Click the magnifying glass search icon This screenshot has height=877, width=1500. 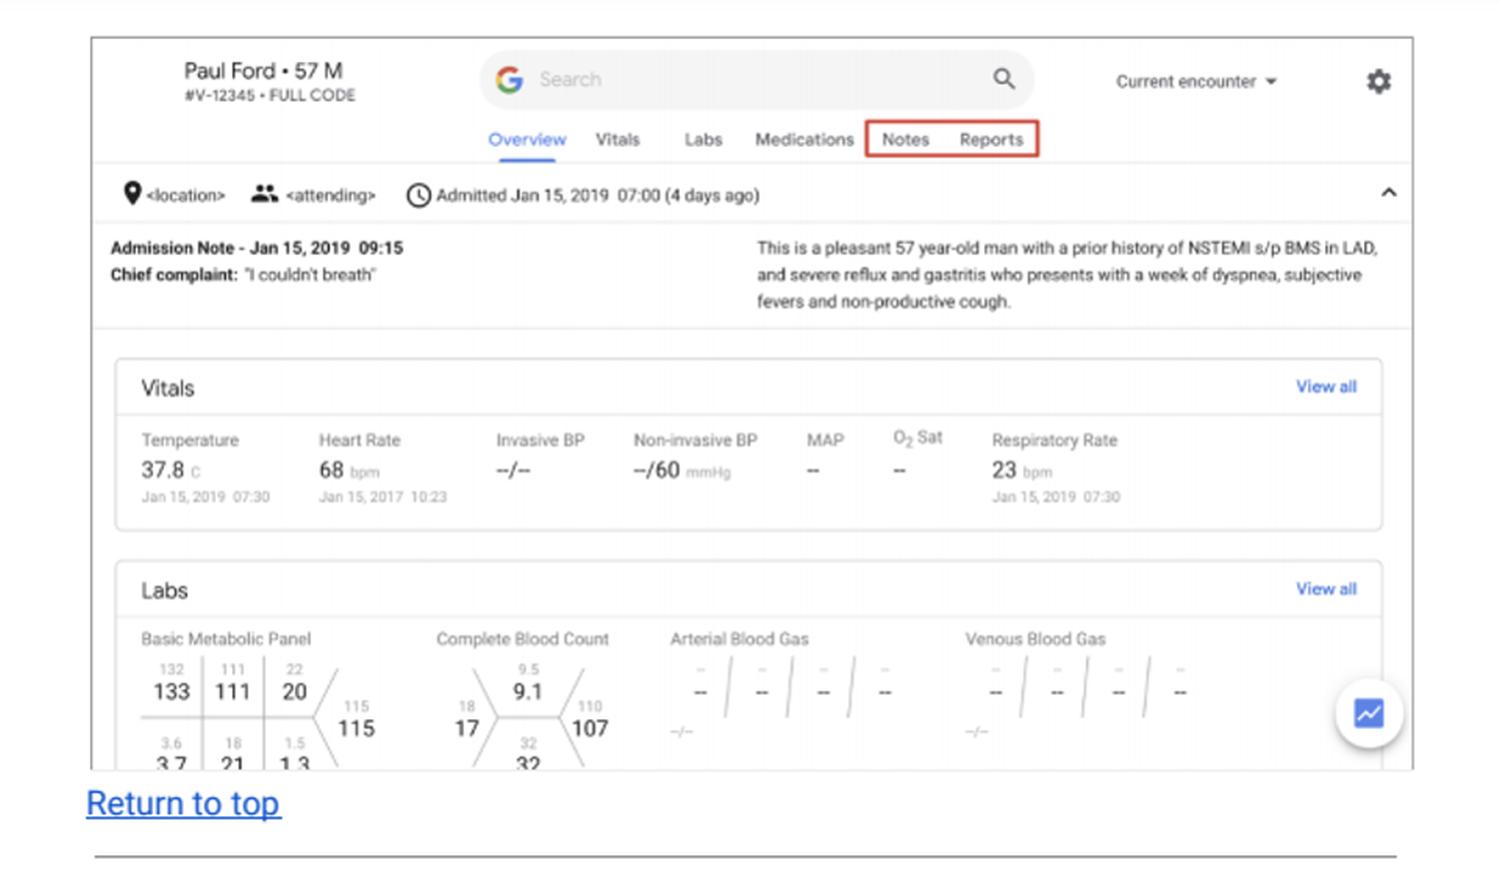point(1003,79)
